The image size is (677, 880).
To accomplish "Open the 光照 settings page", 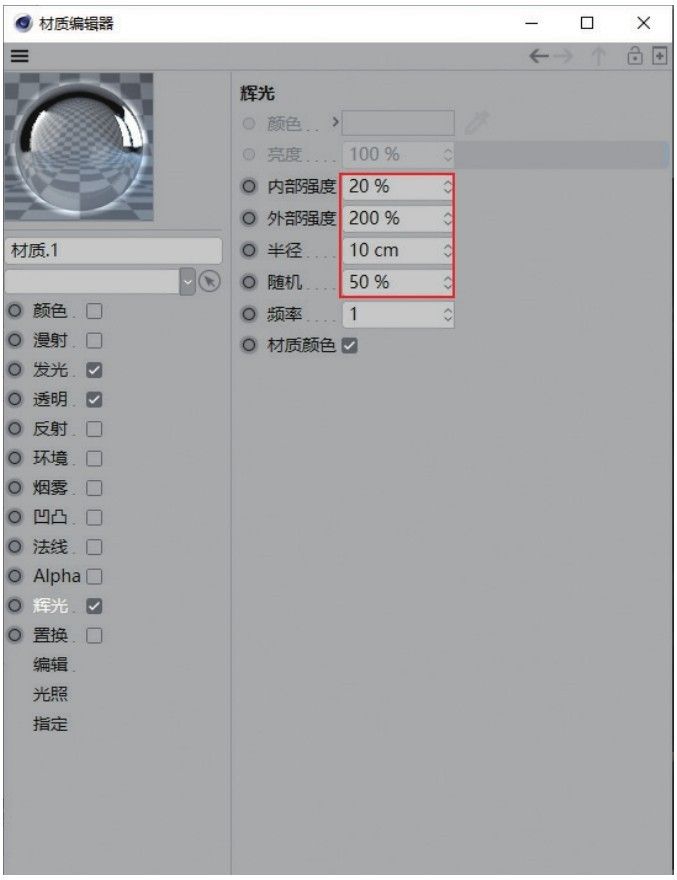I will click(x=50, y=694).
